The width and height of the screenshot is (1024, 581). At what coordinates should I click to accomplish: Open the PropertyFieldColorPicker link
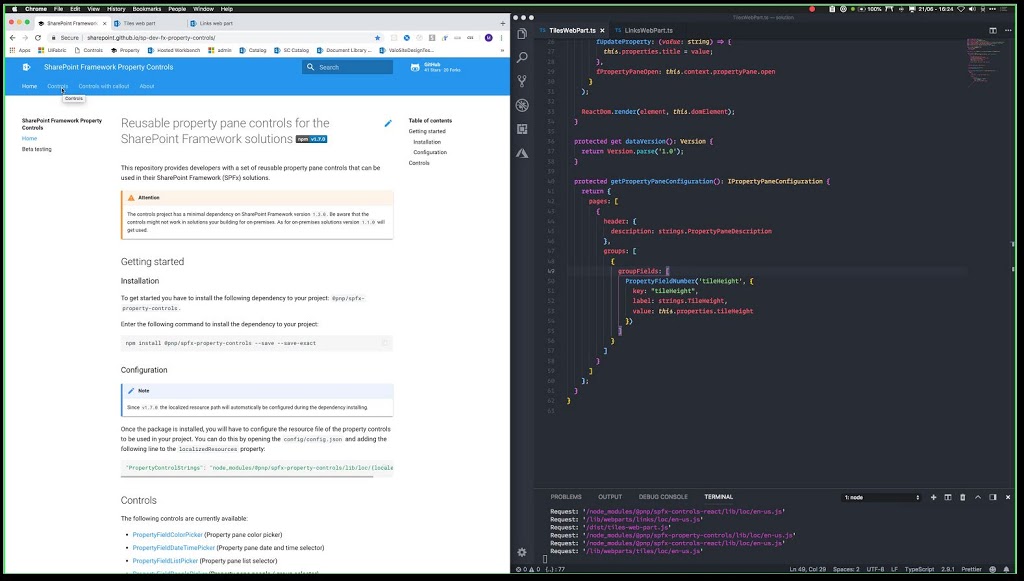pyautogui.click(x=168, y=535)
